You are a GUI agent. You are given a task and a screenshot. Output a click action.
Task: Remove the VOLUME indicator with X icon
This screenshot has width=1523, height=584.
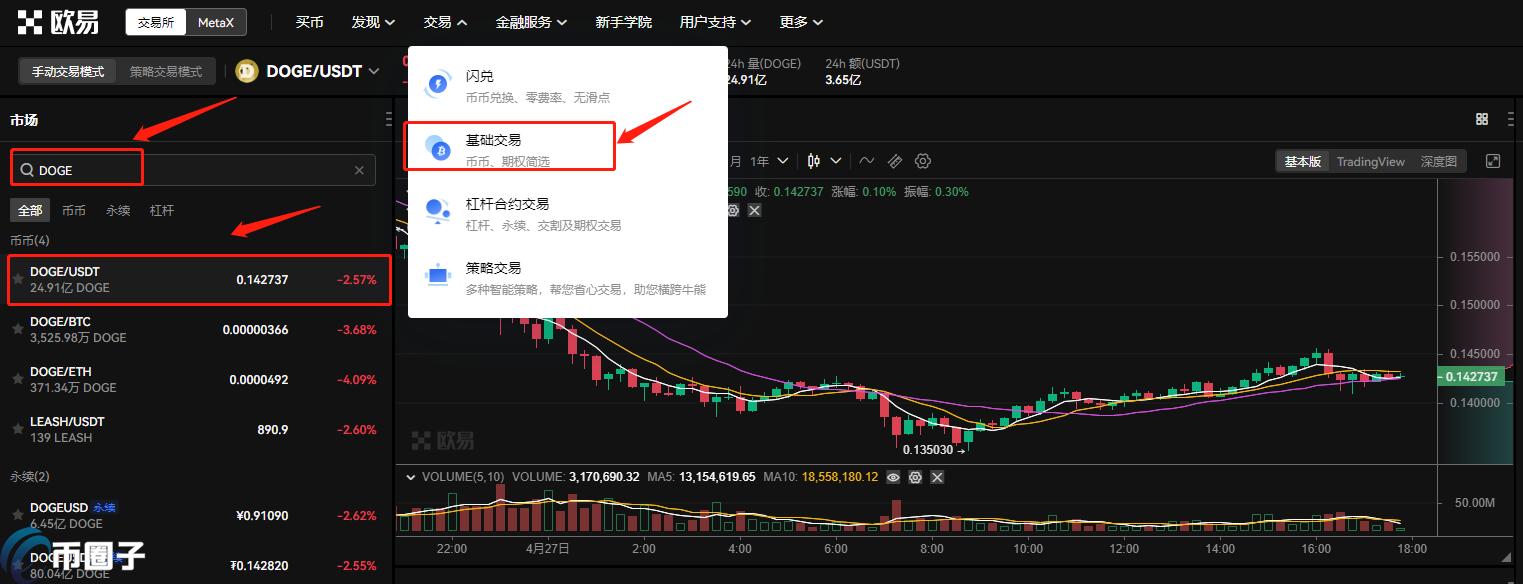point(937,478)
